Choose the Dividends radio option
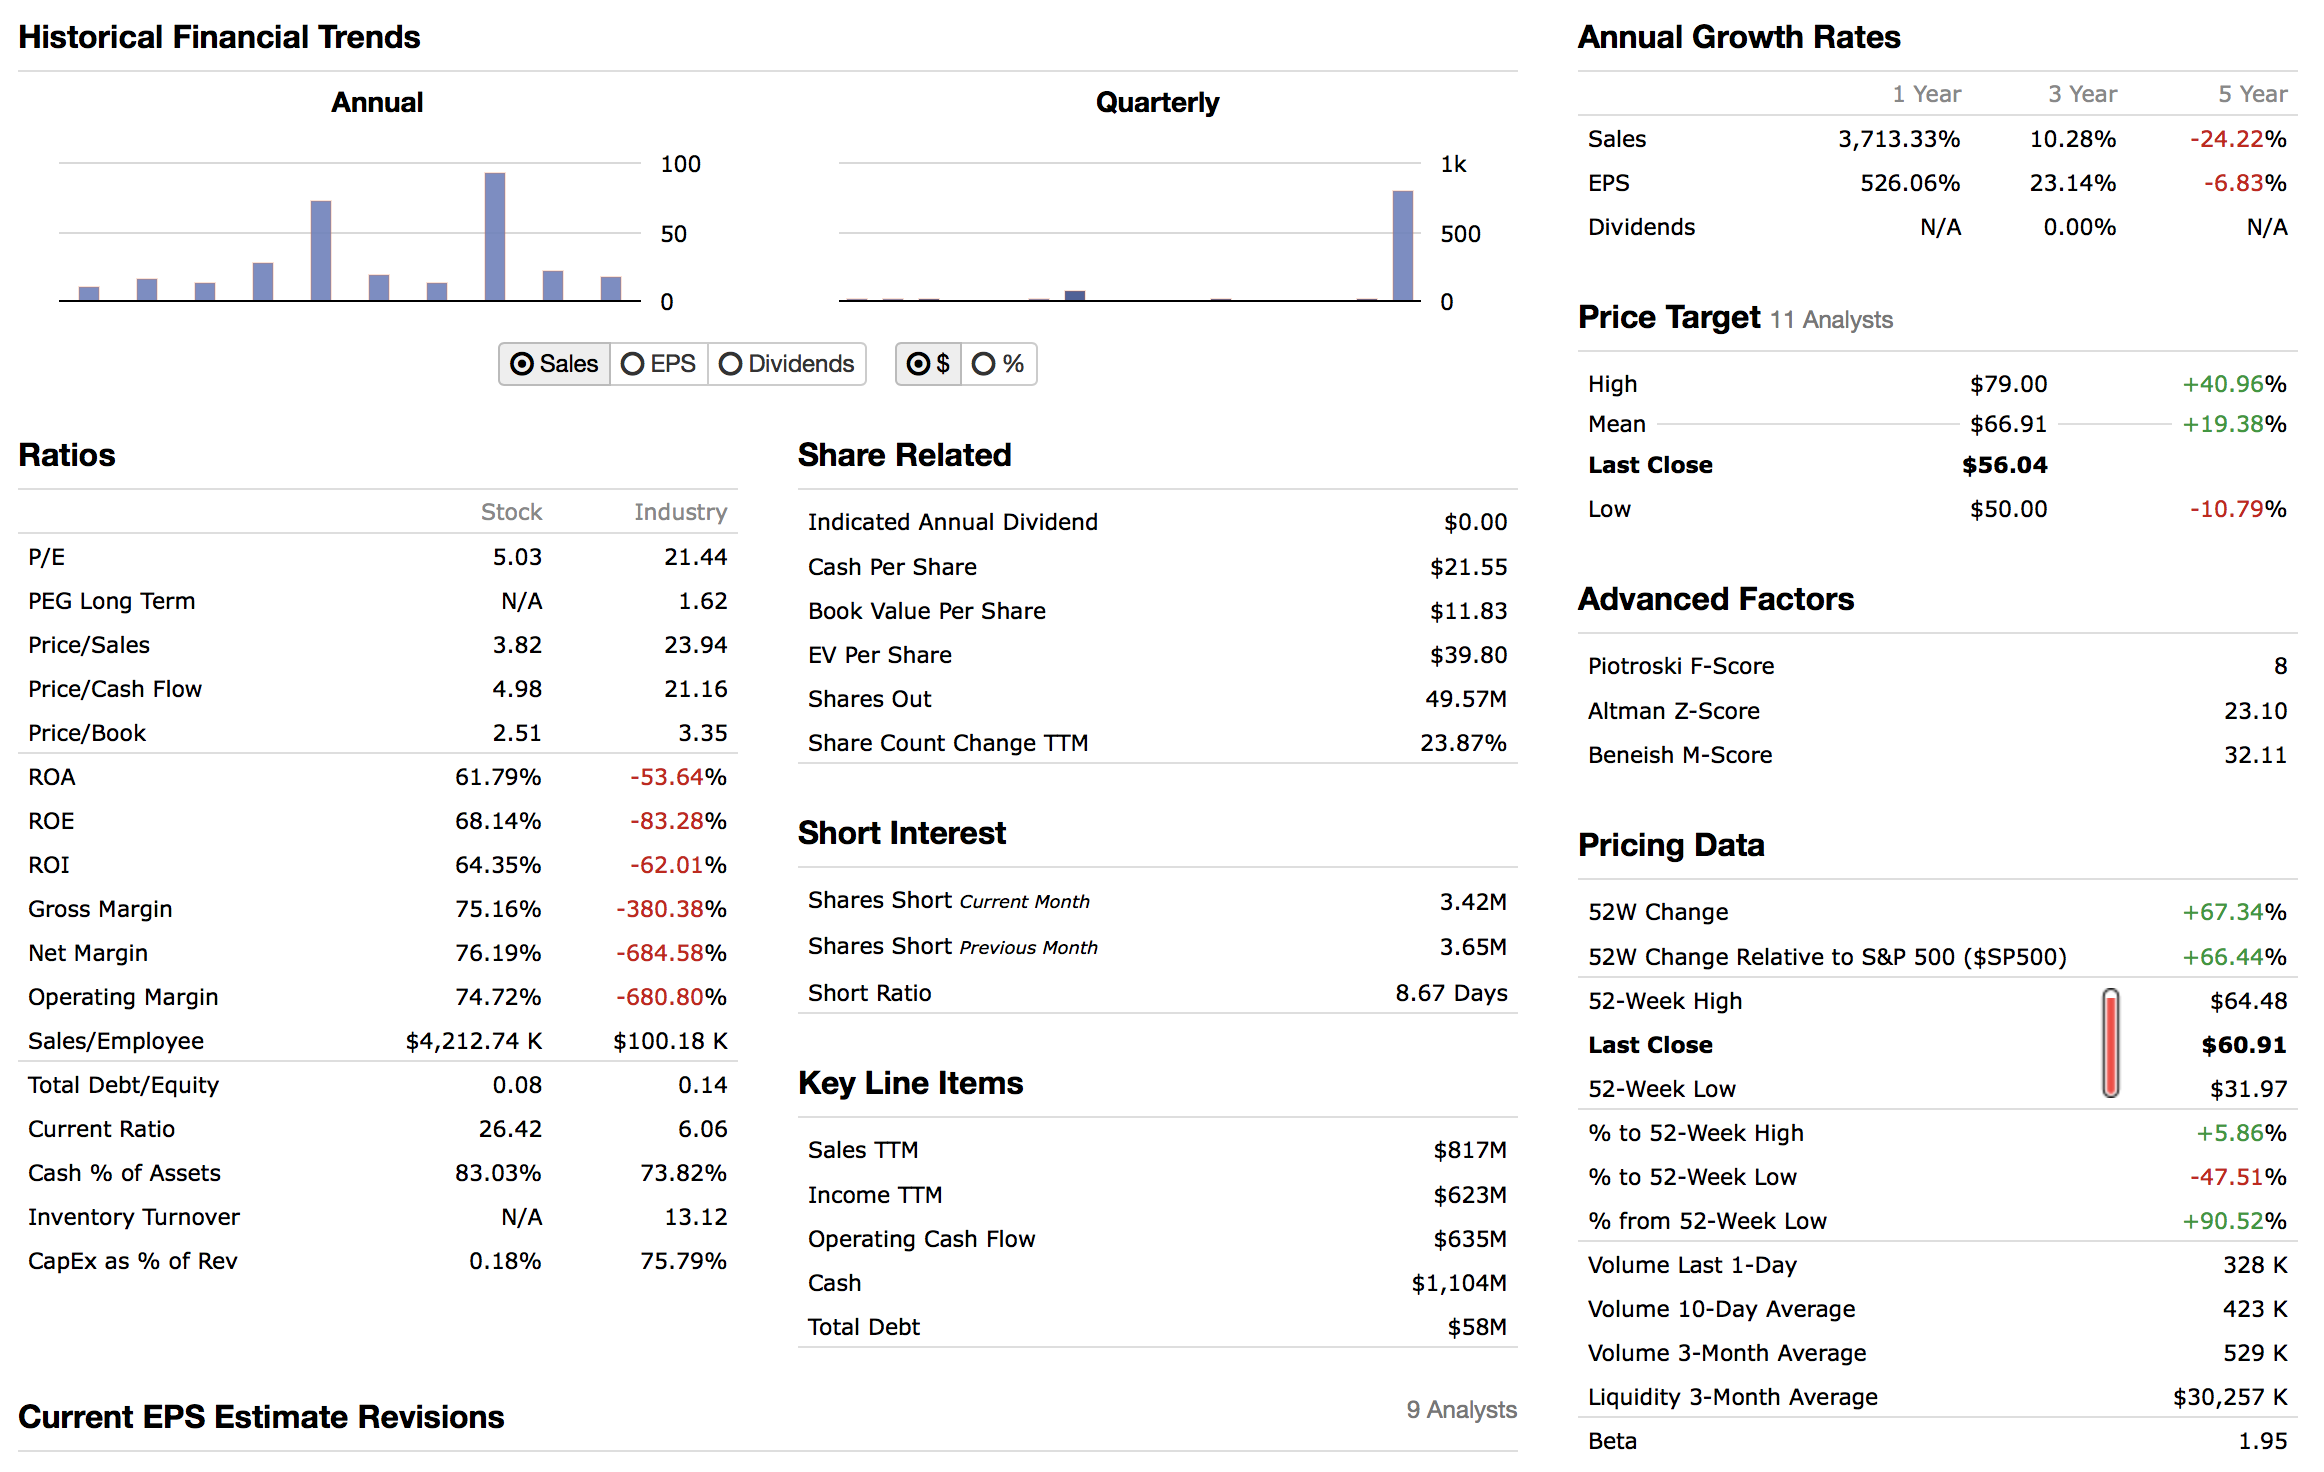Image resolution: width=2324 pixels, height=1472 pixels. pyautogui.click(x=786, y=364)
